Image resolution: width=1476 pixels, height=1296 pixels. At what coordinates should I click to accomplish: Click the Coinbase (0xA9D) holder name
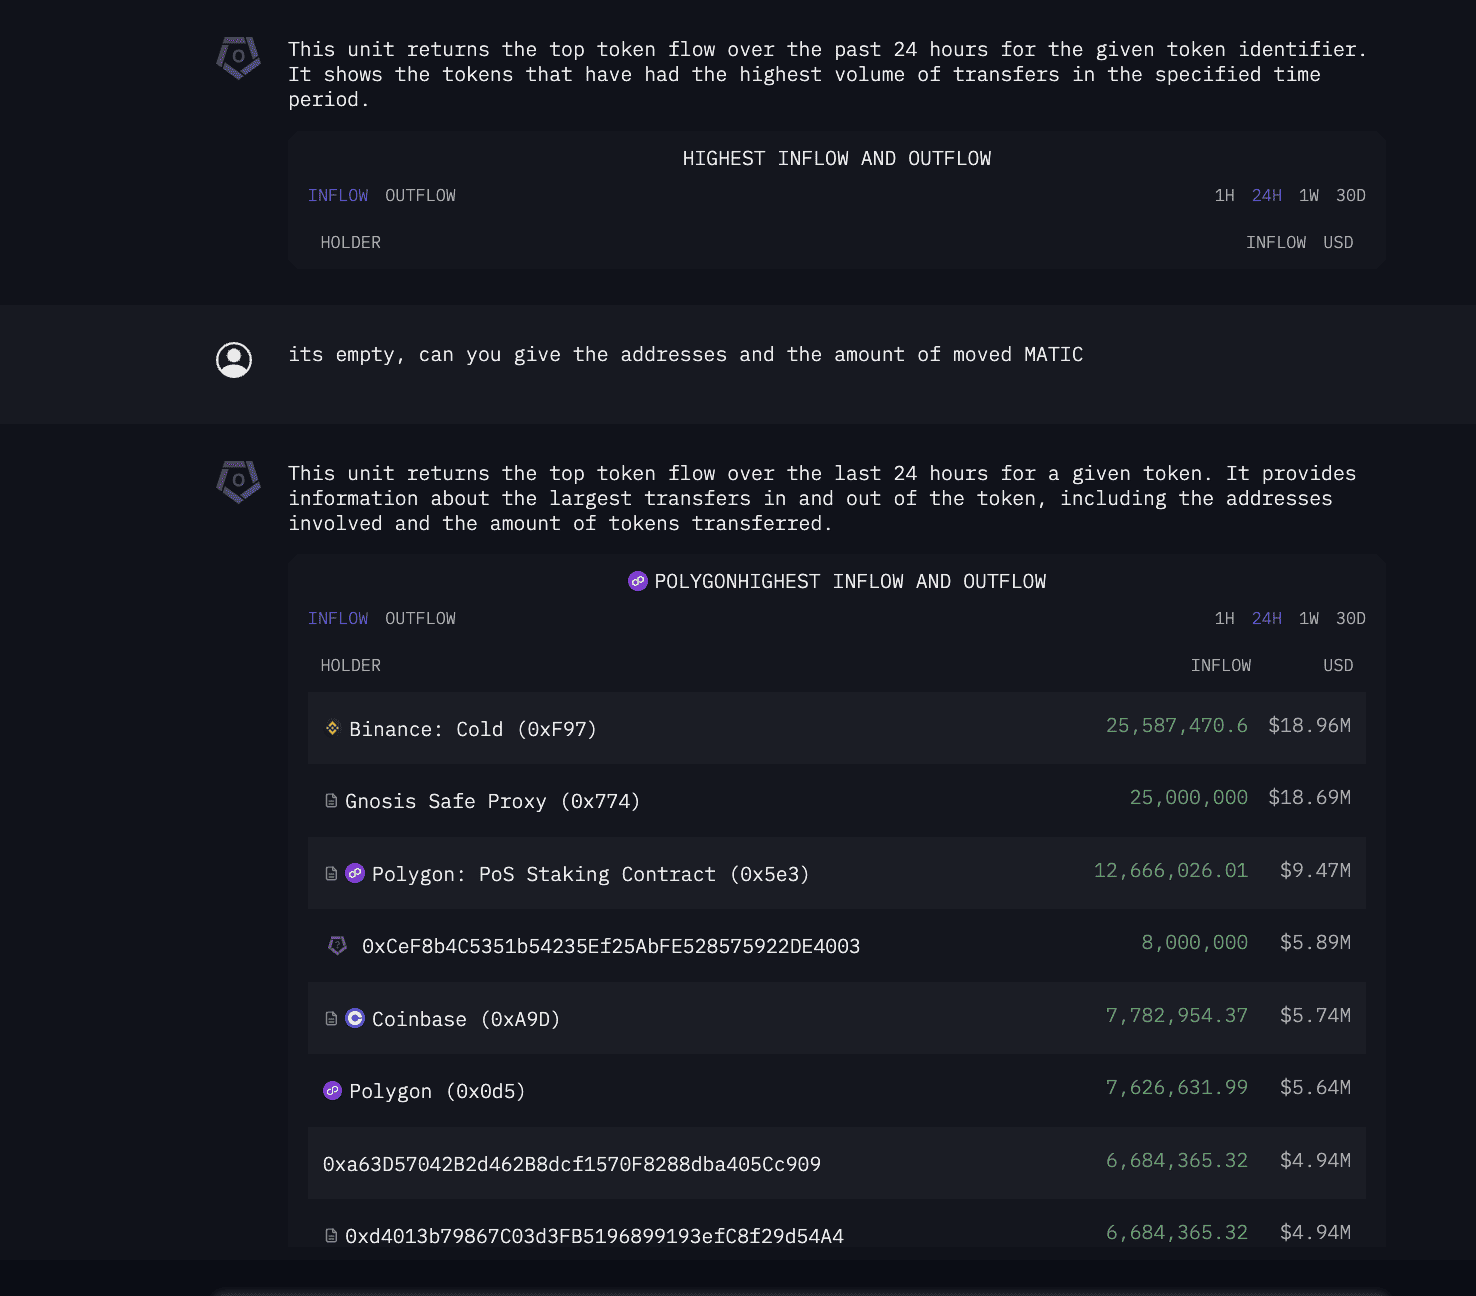click(465, 1019)
